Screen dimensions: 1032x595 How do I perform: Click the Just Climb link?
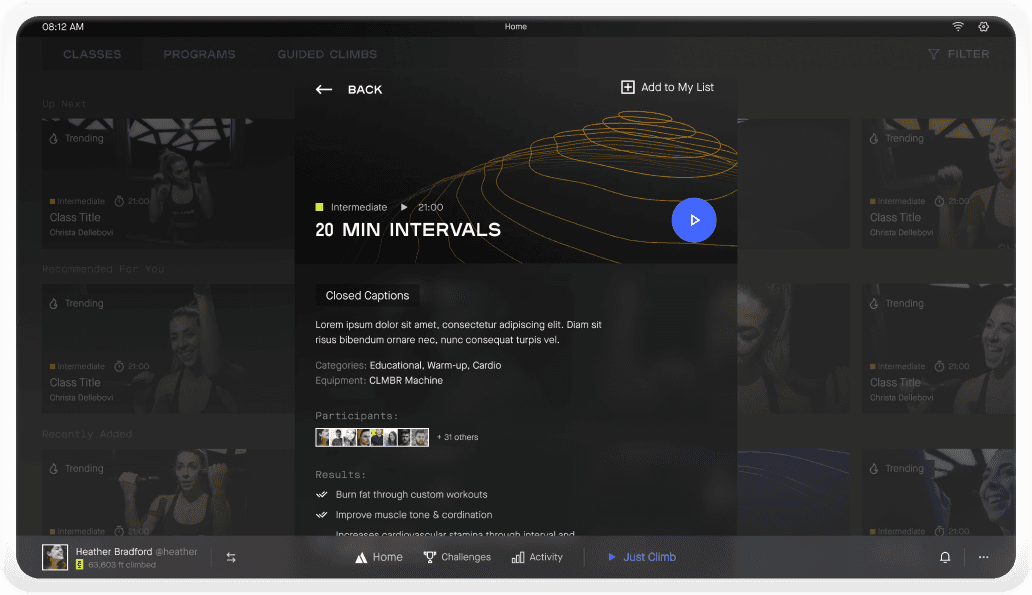pos(650,557)
